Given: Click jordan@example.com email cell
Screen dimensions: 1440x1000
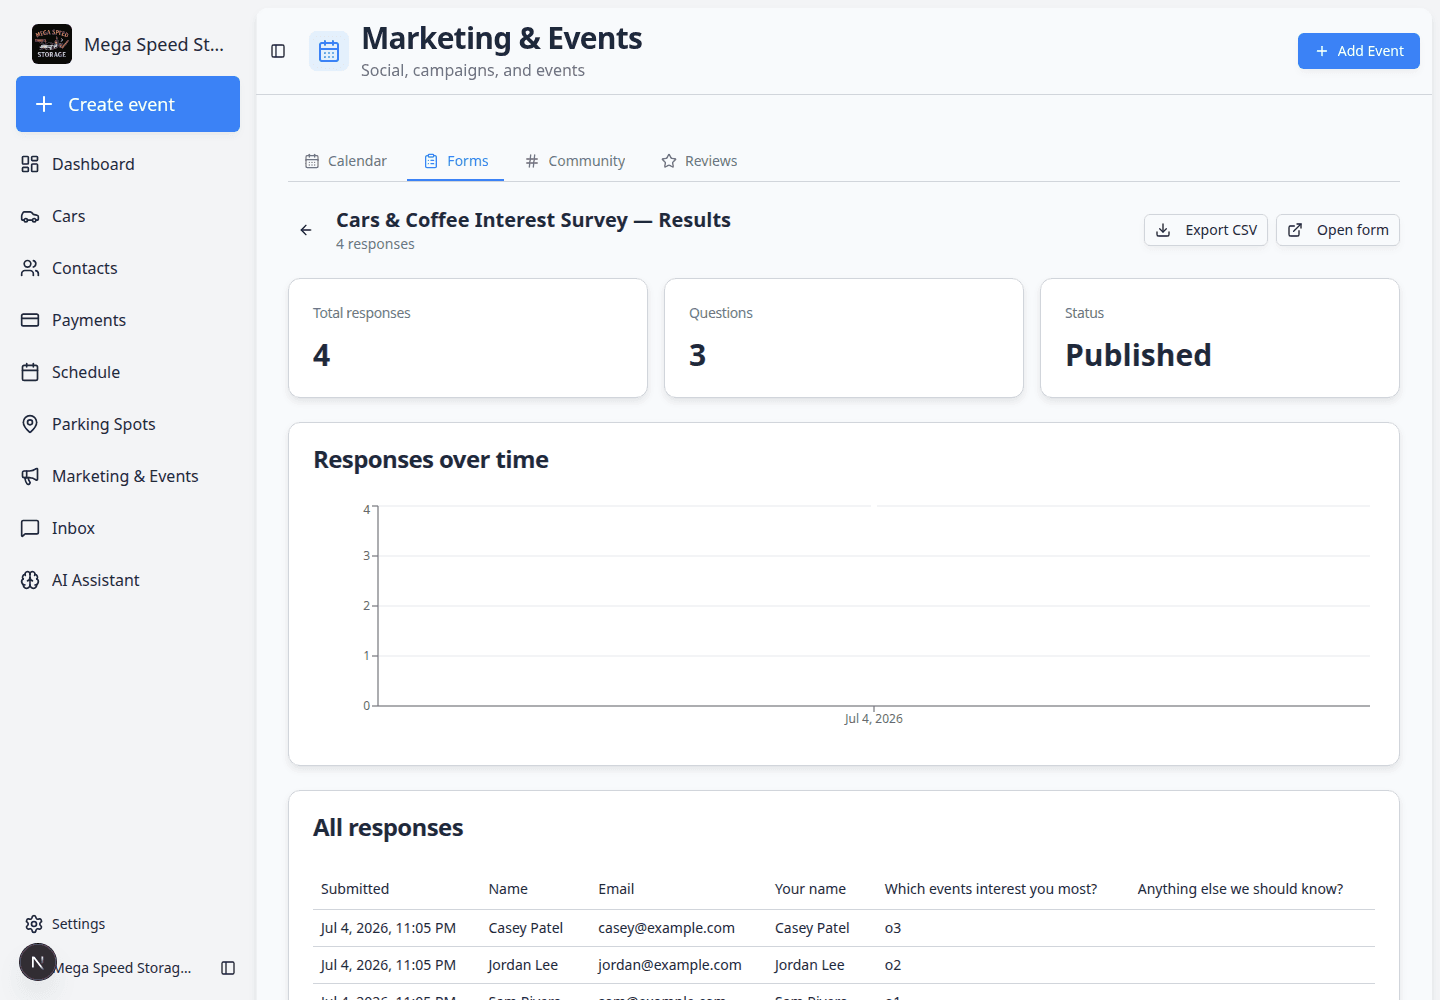Looking at the screenshot, I should (x=670, y=965).
